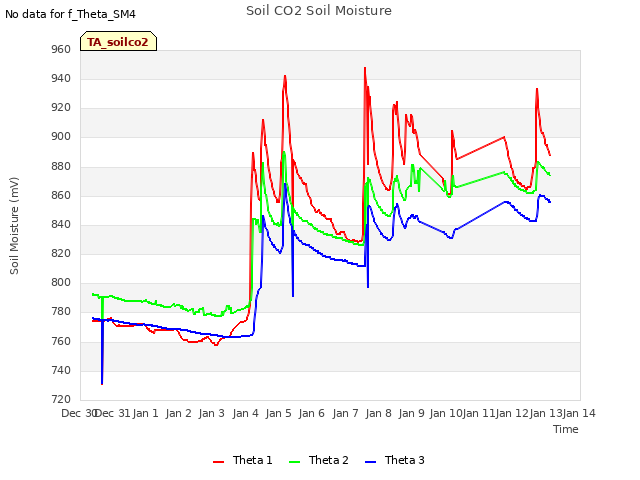Click the Jan 5 x-axis date label
640x480 pixels.
[x=278, y=413]
